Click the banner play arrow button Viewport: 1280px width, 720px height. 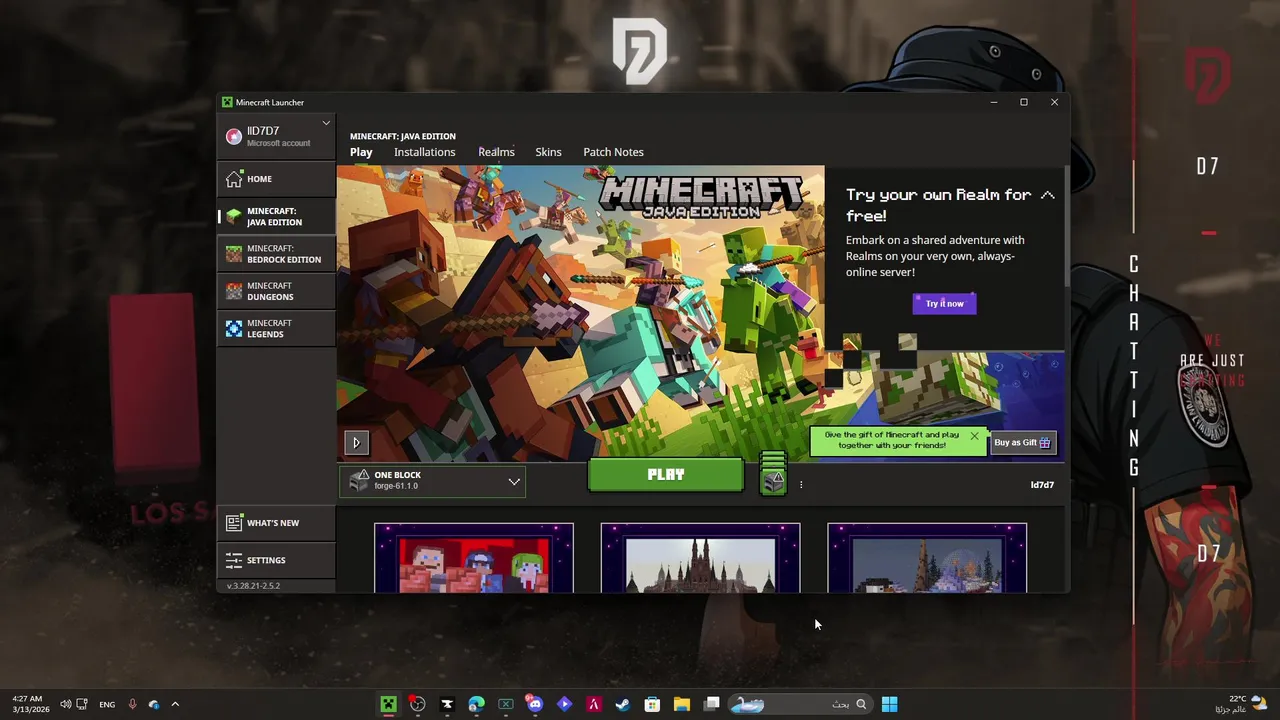(x=357, y=442)
